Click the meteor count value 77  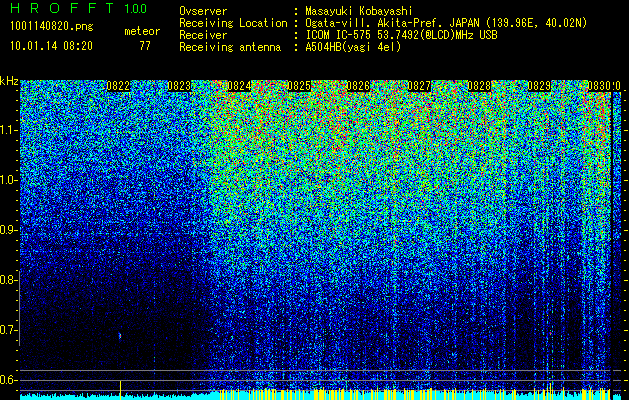click(x=145, y=46)
